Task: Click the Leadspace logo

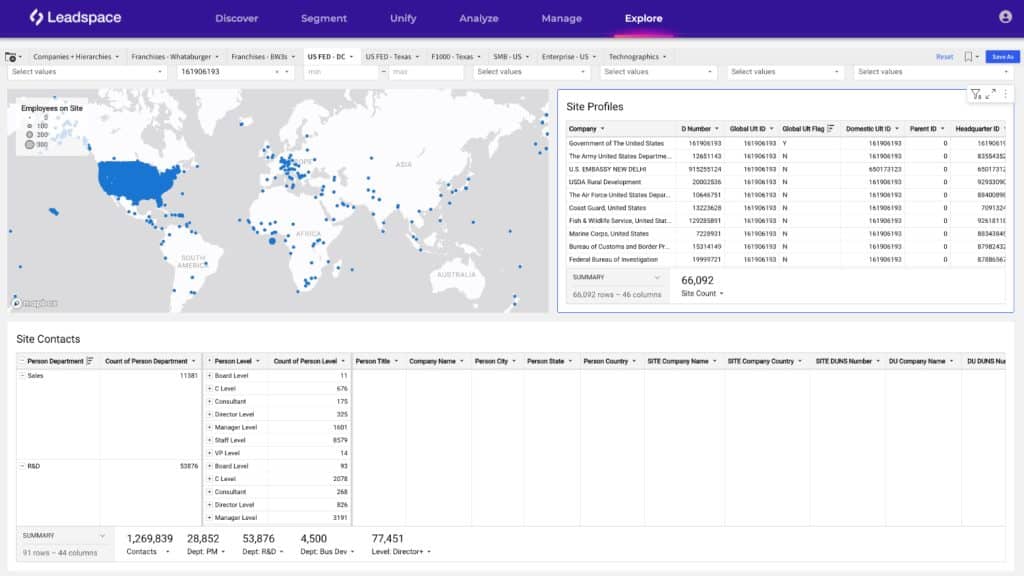Action: click(x=75, y=18)
